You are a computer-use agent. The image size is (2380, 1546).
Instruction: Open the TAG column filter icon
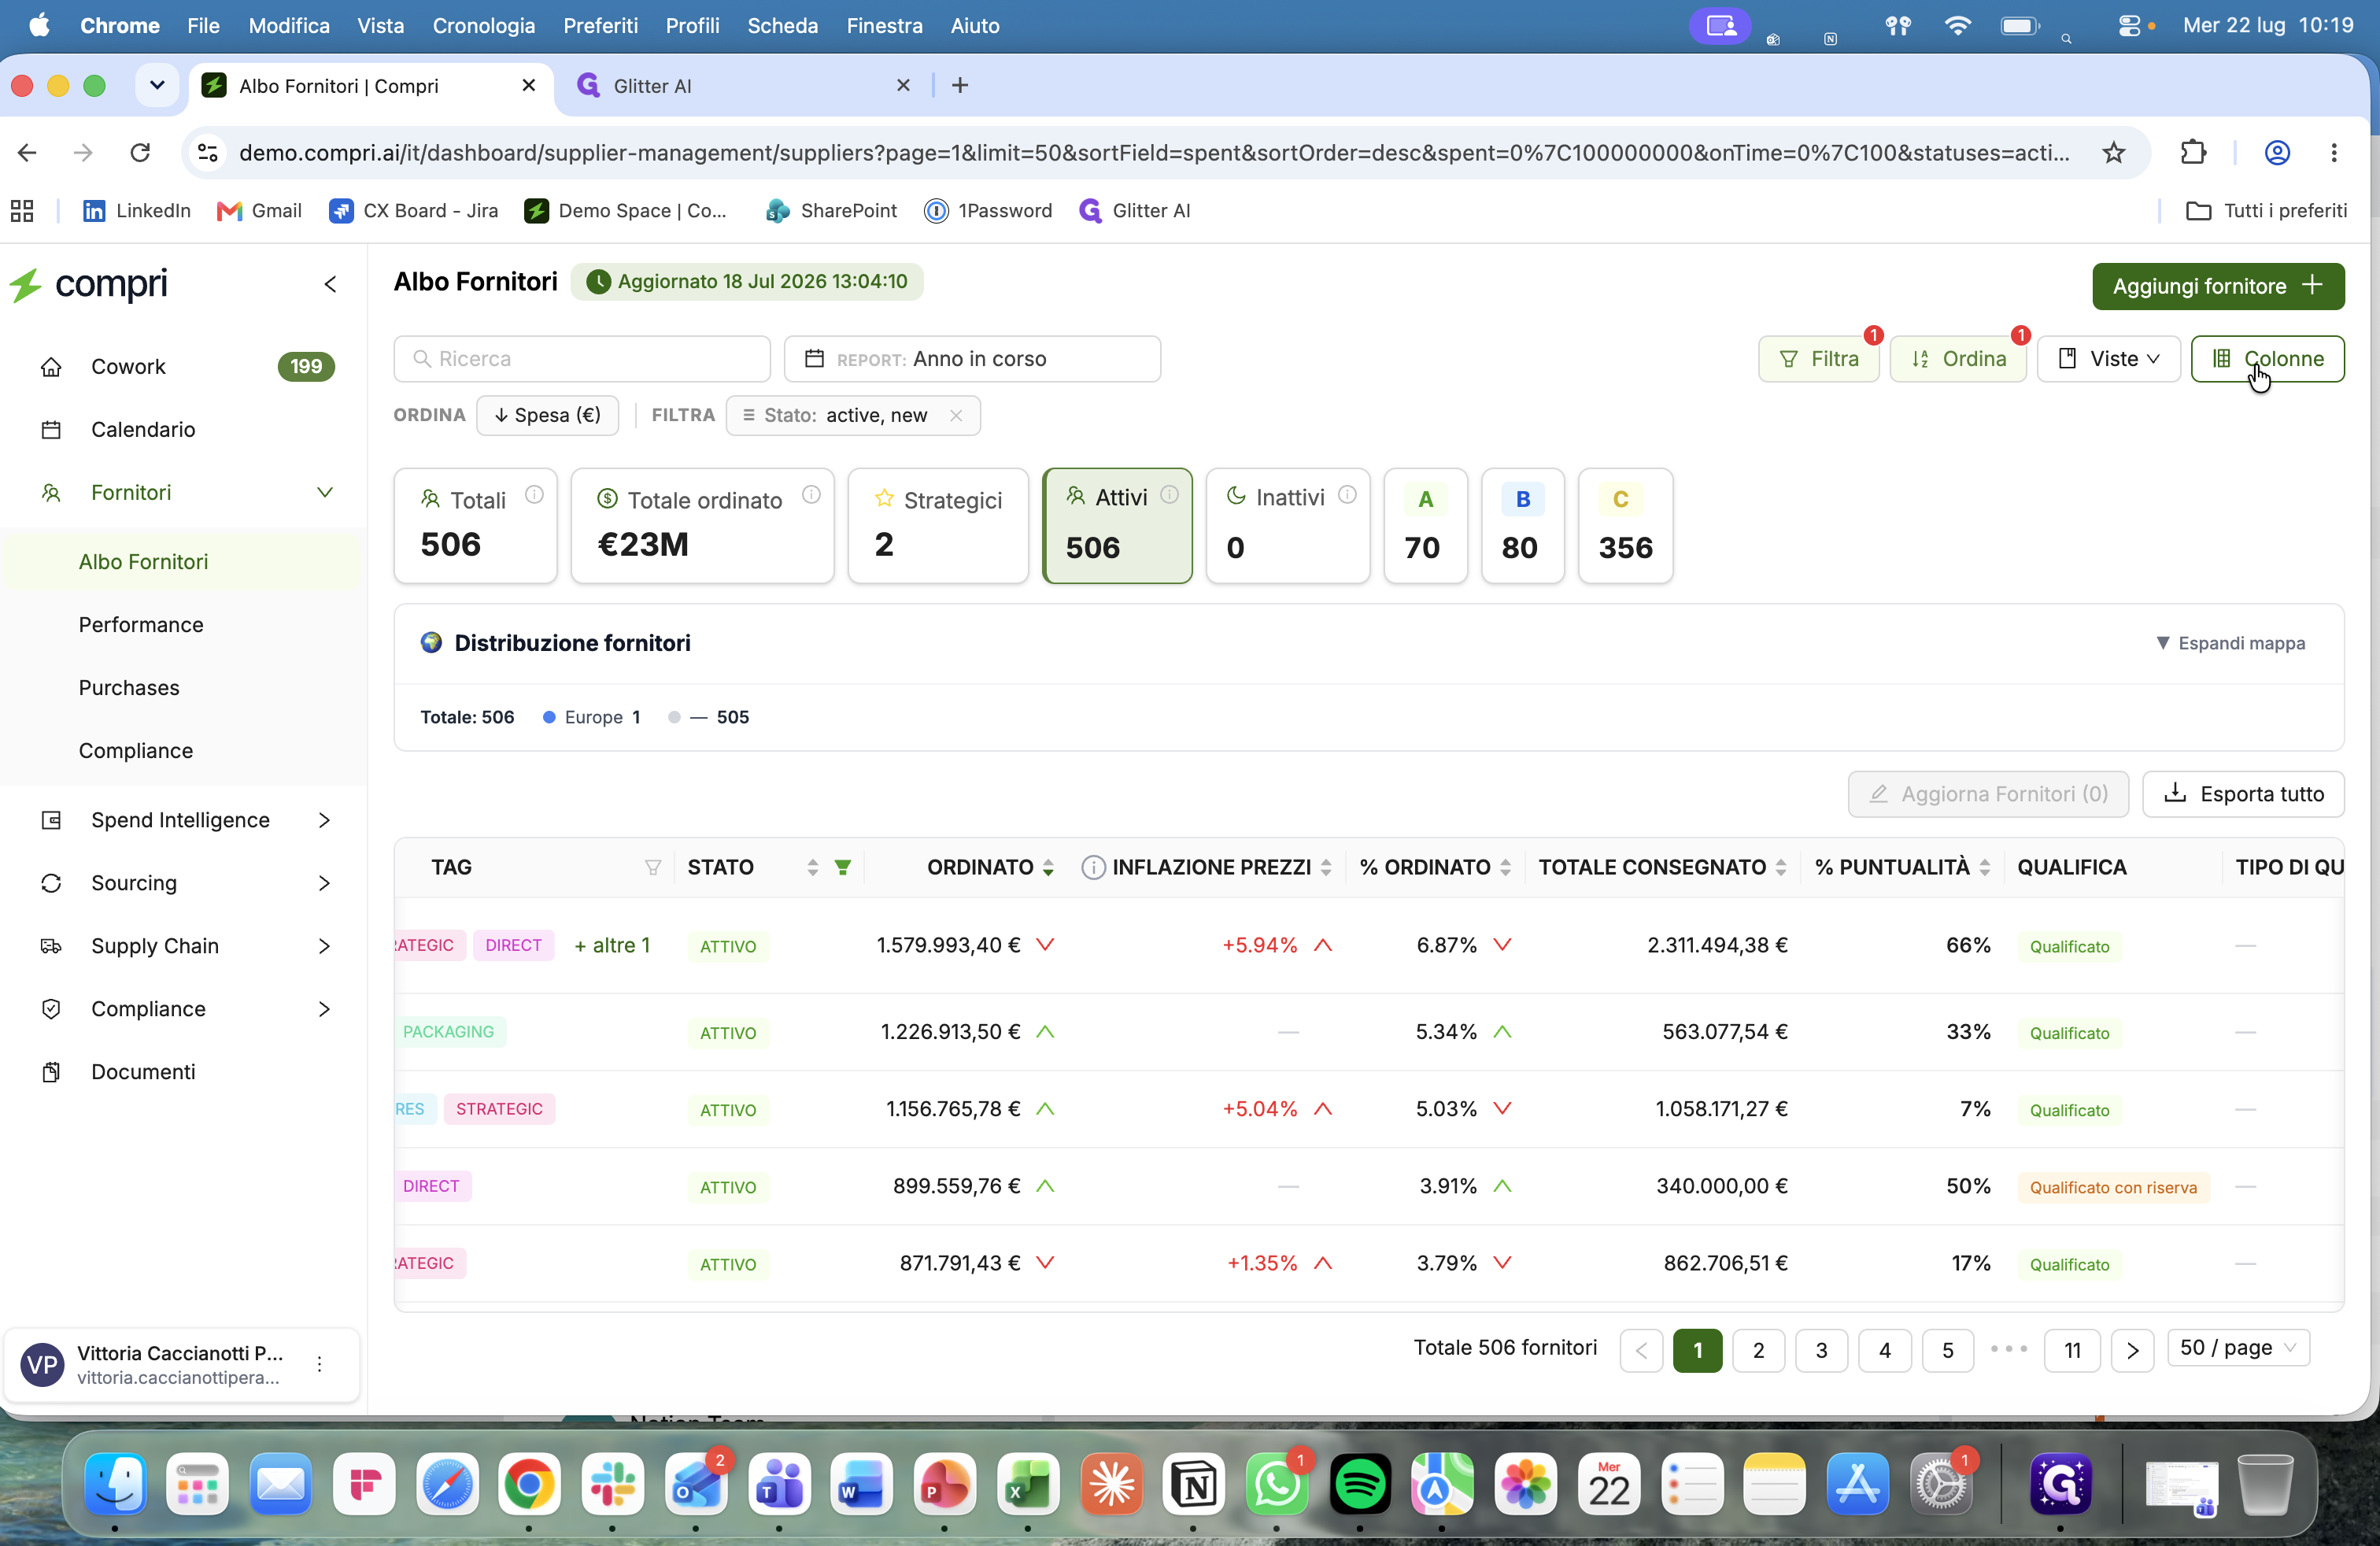pos(653,868)
